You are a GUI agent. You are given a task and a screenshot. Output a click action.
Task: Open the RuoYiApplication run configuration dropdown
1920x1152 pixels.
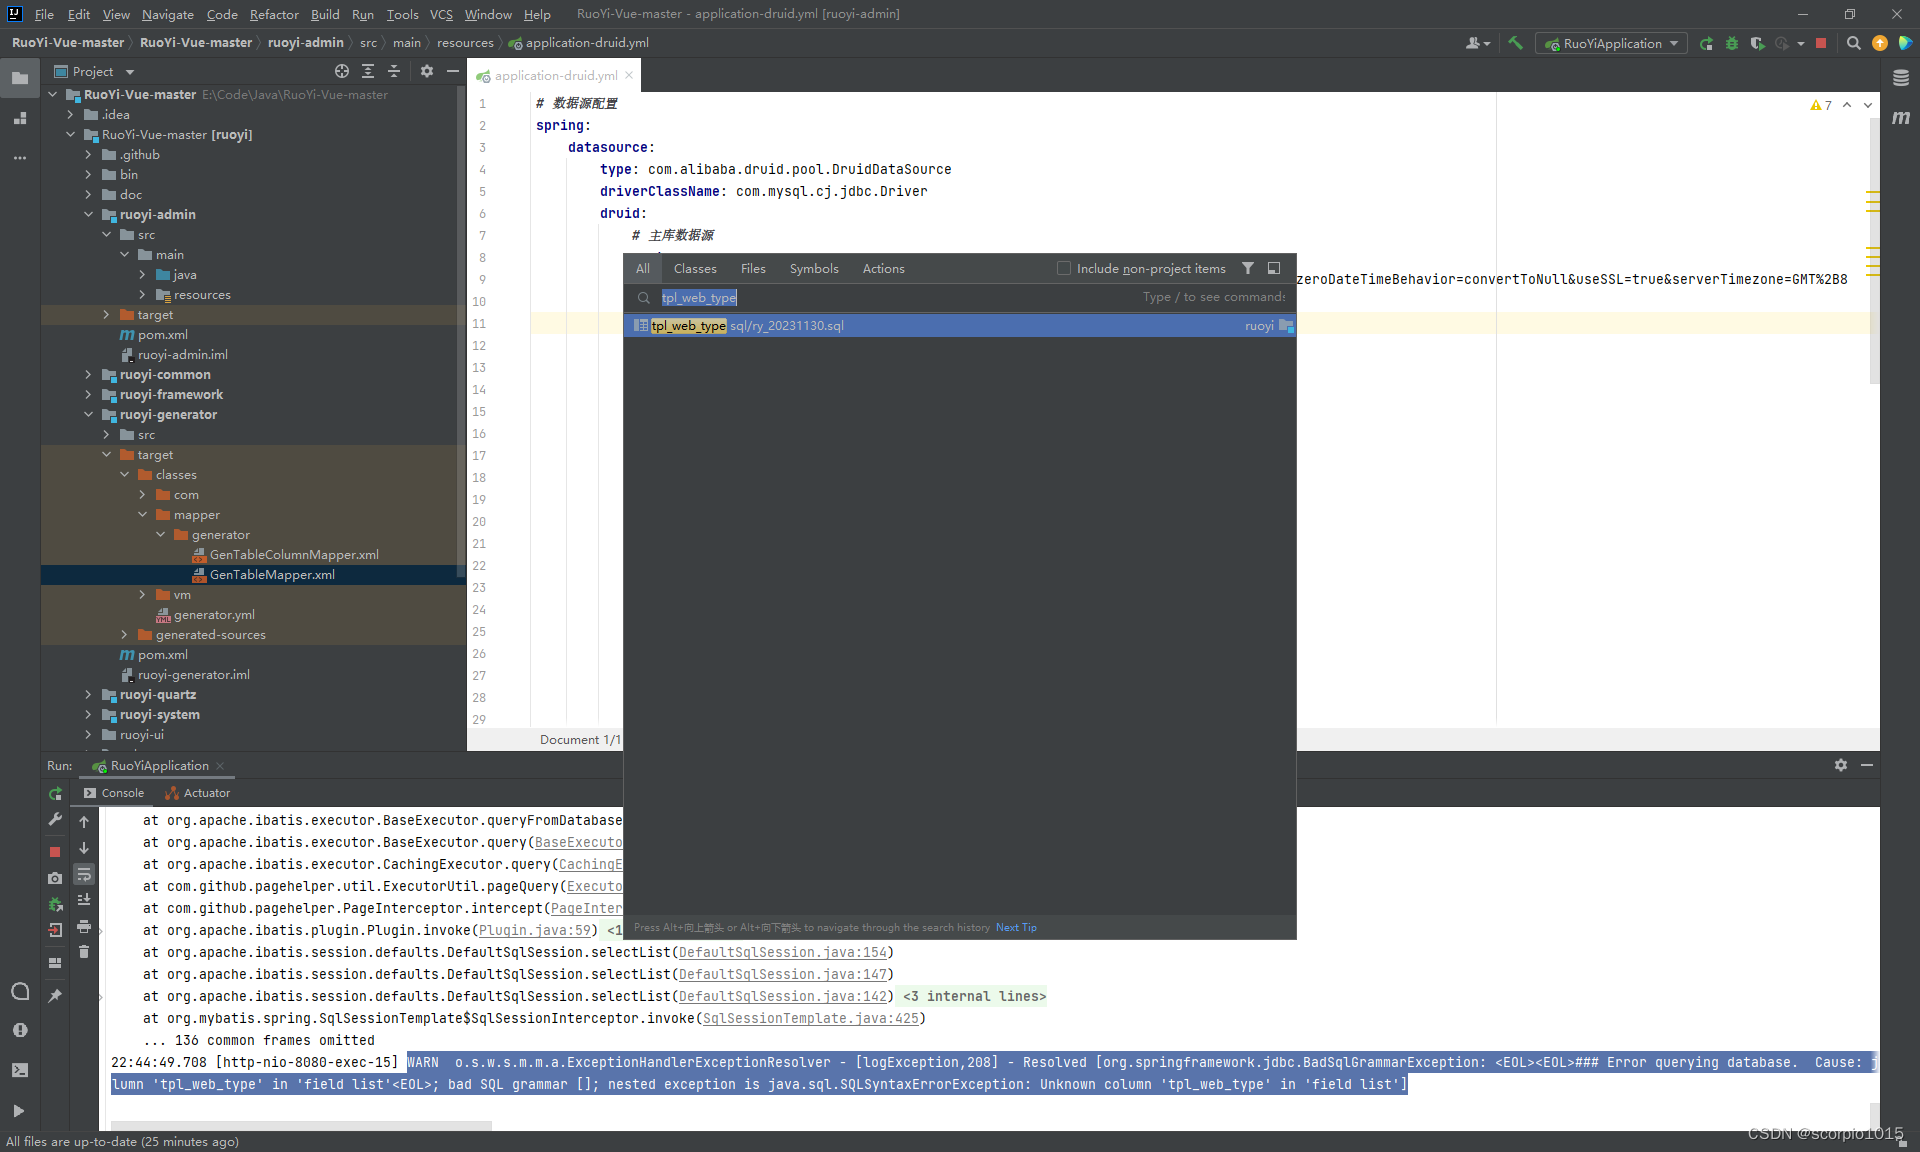(x=1611, y=43)
